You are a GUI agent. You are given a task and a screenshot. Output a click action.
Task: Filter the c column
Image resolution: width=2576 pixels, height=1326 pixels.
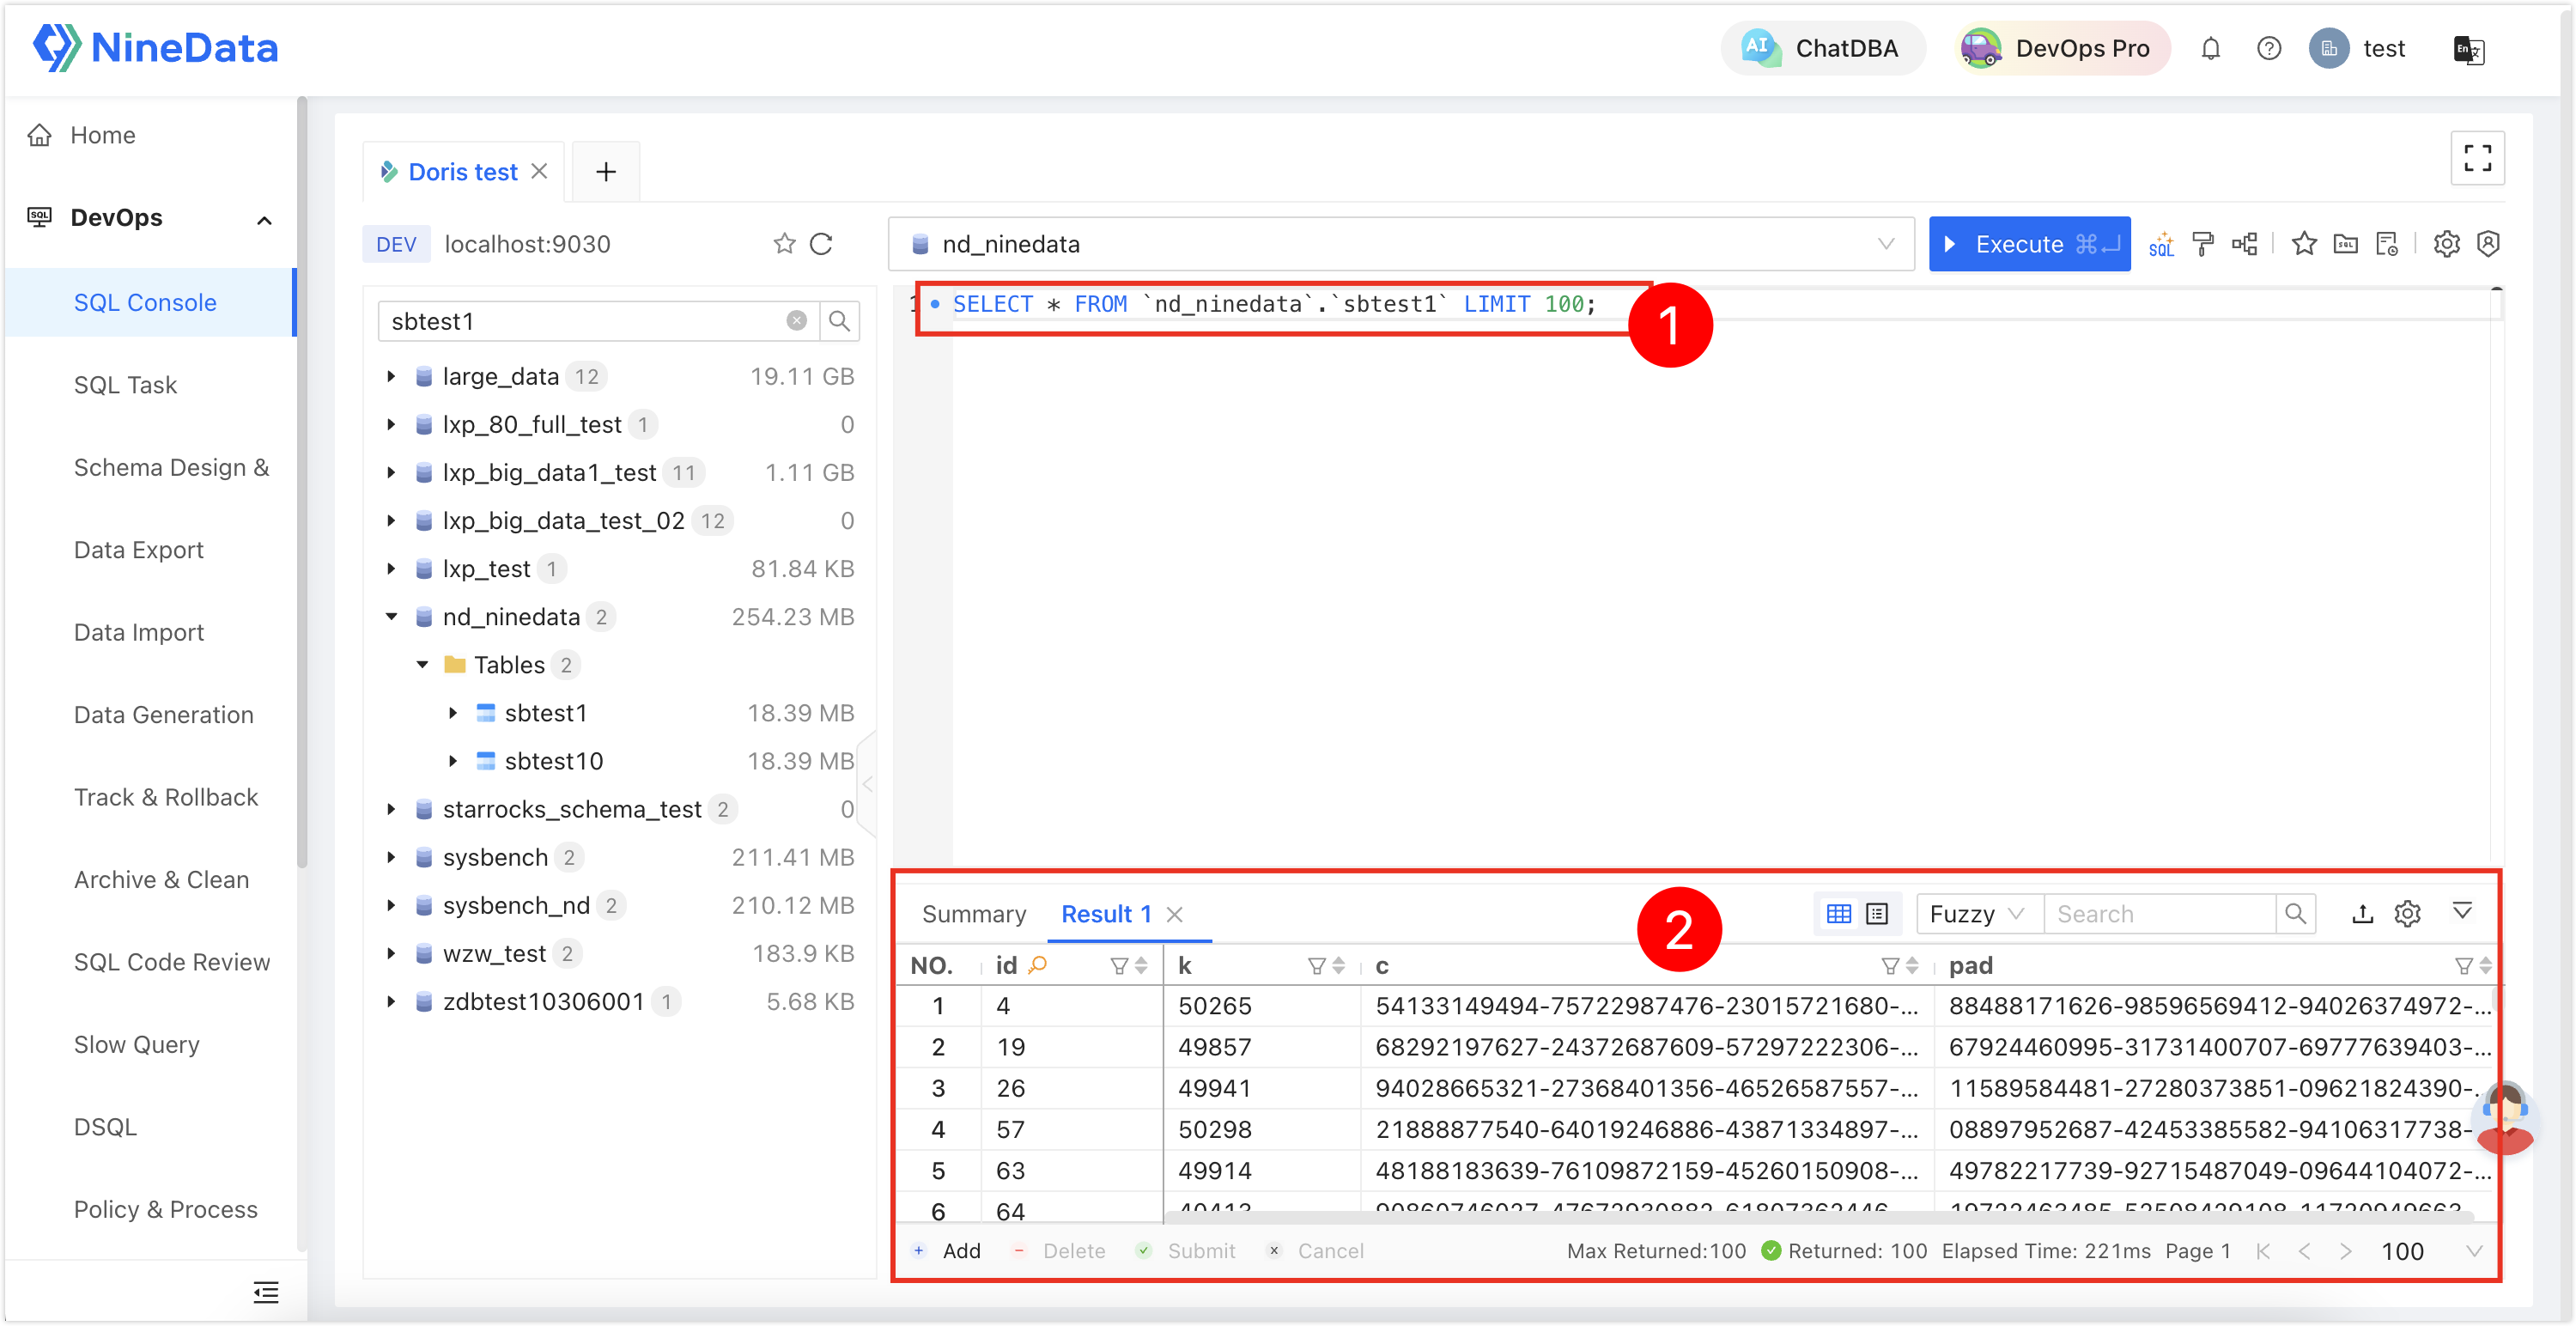tap(1890, 966)
